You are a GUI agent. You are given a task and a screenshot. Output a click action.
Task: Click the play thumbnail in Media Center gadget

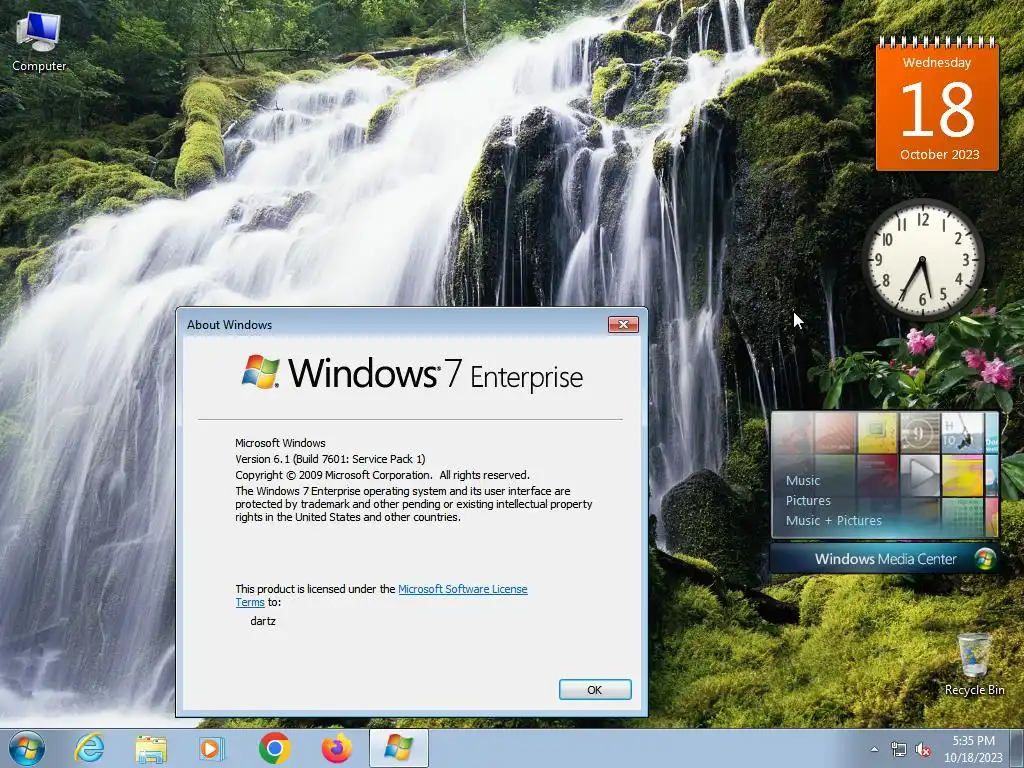pos(920,475)
